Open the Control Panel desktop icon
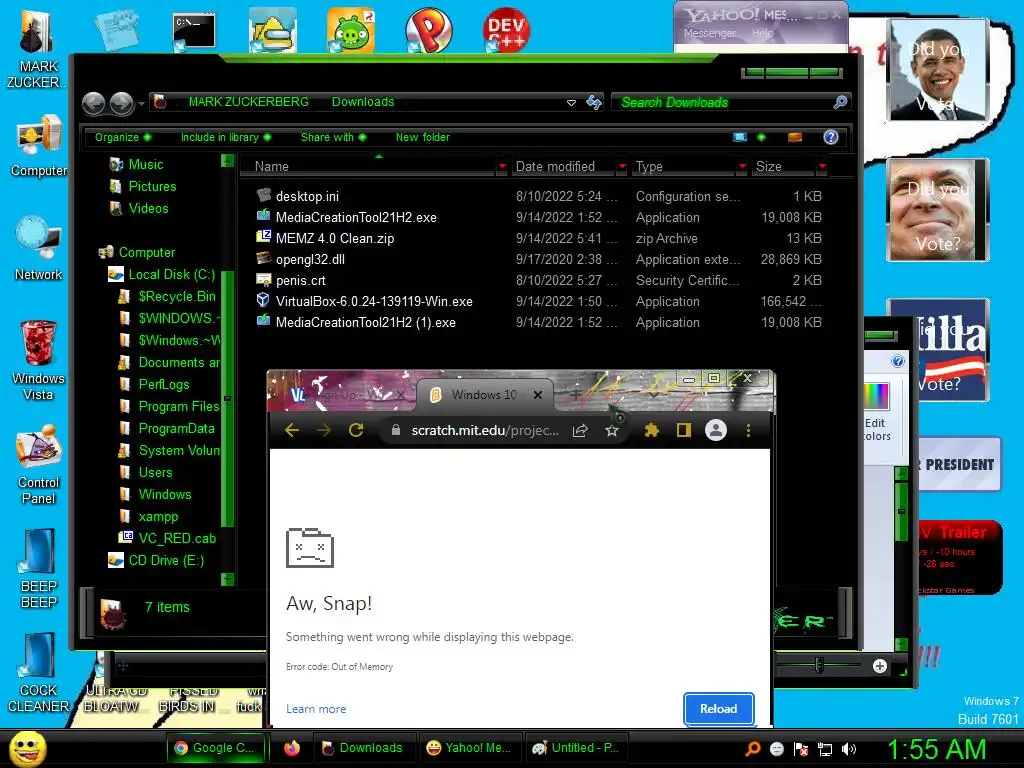1024x768 pixels. [x=38, y=465]
